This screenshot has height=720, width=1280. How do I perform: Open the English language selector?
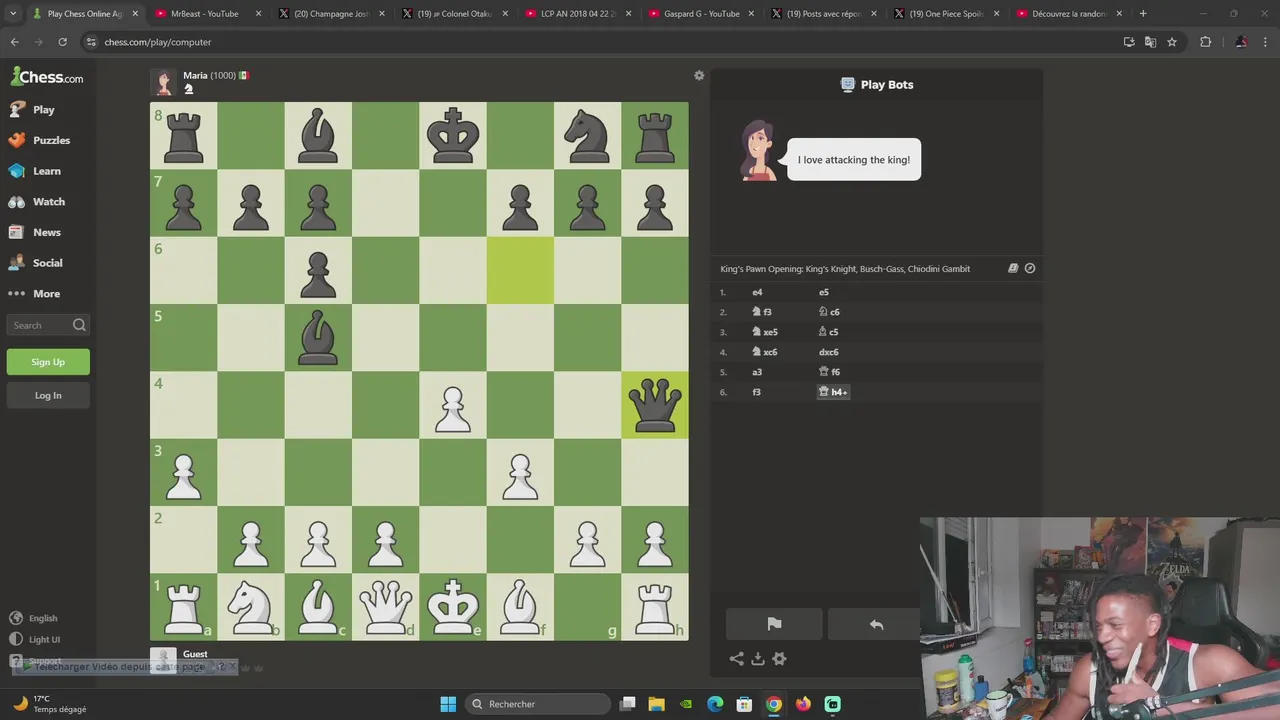(34, 618)
